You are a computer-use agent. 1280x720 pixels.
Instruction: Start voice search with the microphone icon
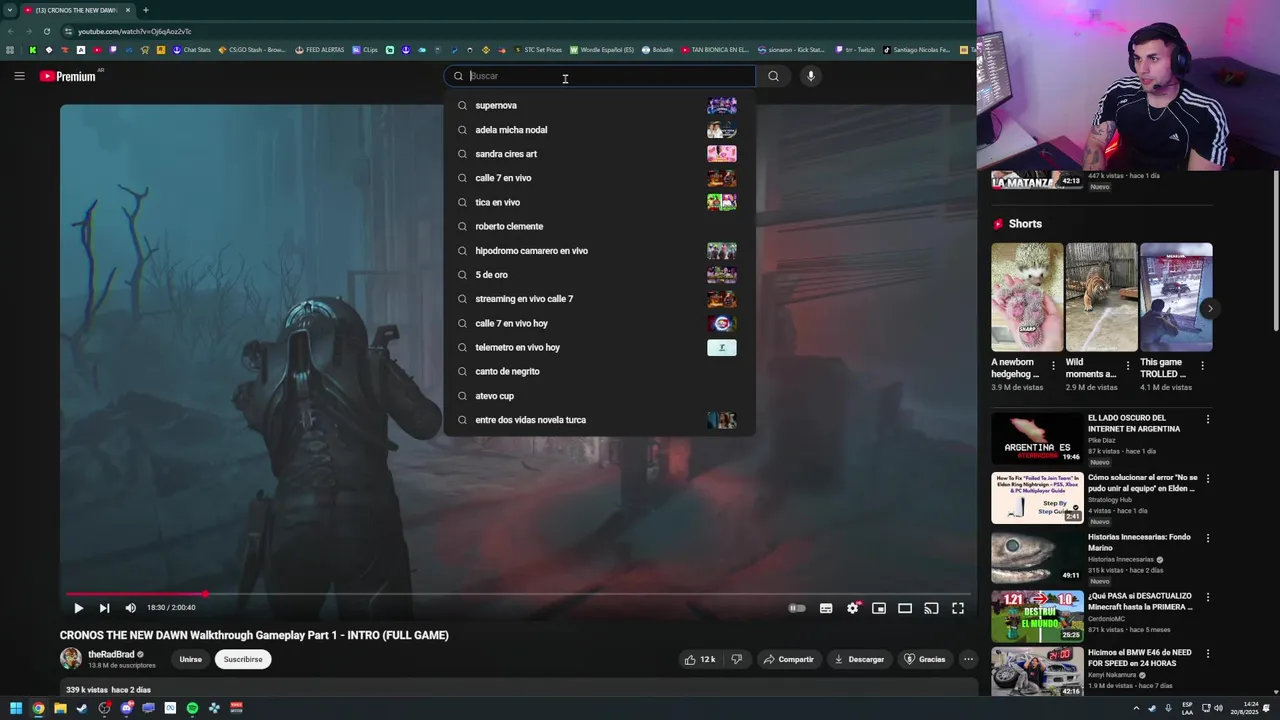[811, 76]
